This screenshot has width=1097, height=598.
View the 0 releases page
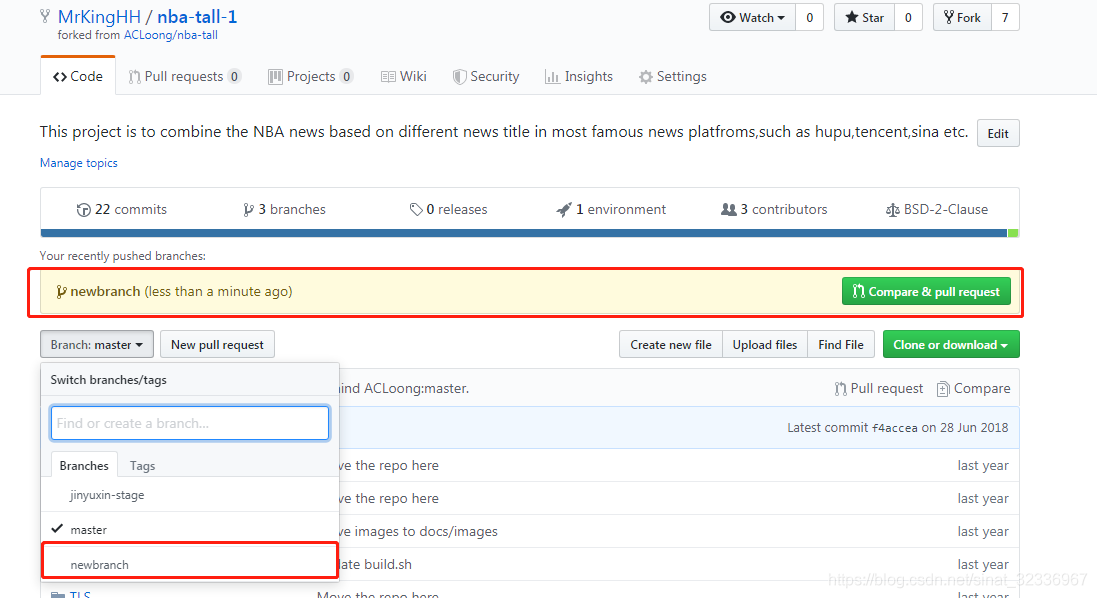(x=448, y=209)
